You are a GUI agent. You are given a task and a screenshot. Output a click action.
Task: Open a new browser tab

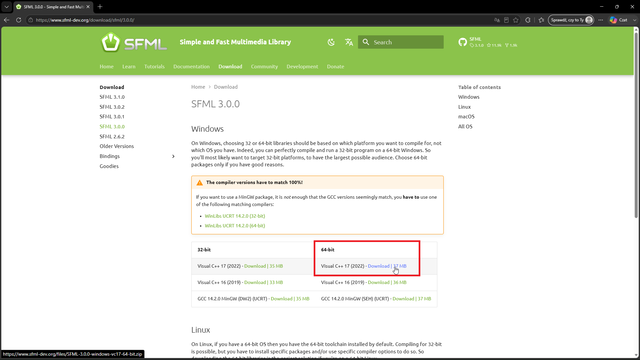100,7
